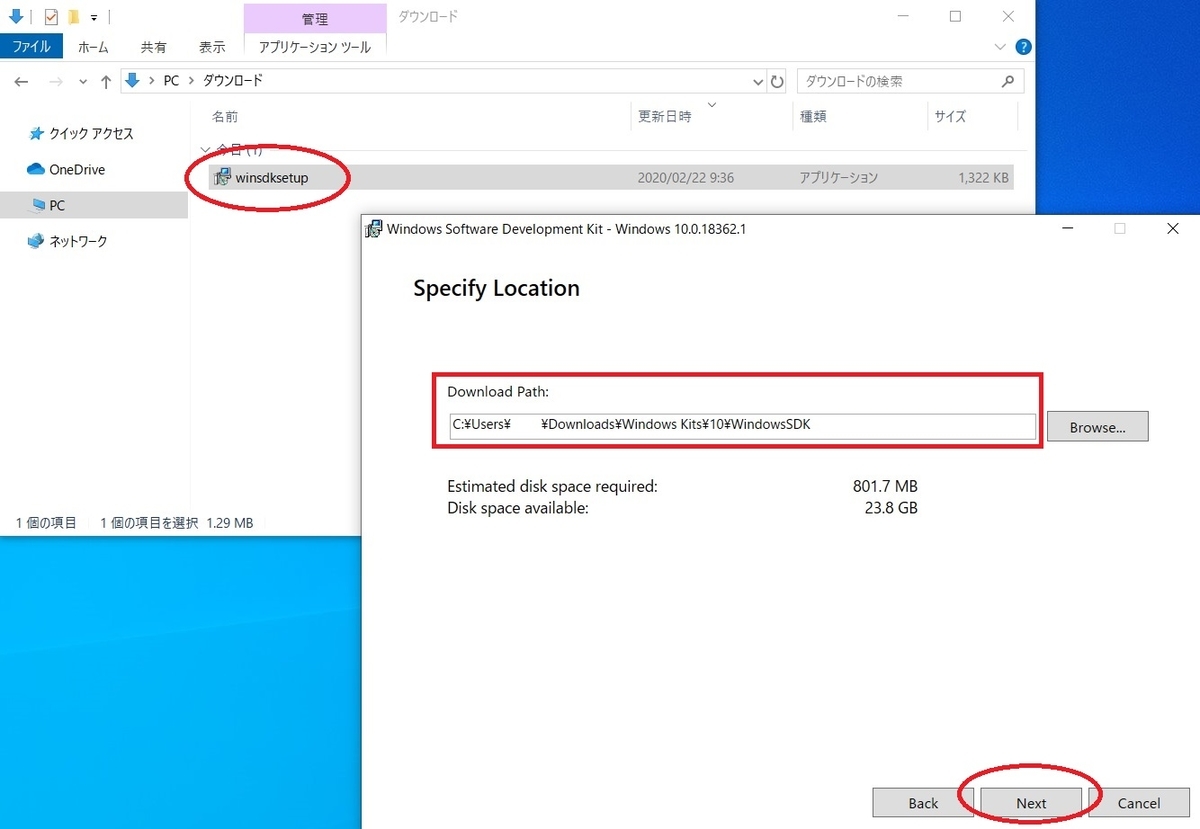This screenshot has width=1200, height=829.
Task: Select the 管理 contextual tab header
Action: 314,19
